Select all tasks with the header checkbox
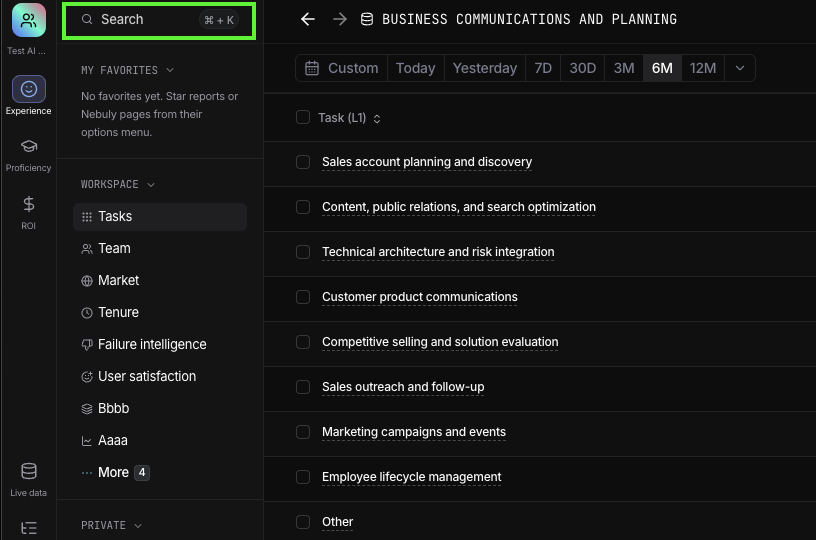The image size is (816, 540). [303, 117]
